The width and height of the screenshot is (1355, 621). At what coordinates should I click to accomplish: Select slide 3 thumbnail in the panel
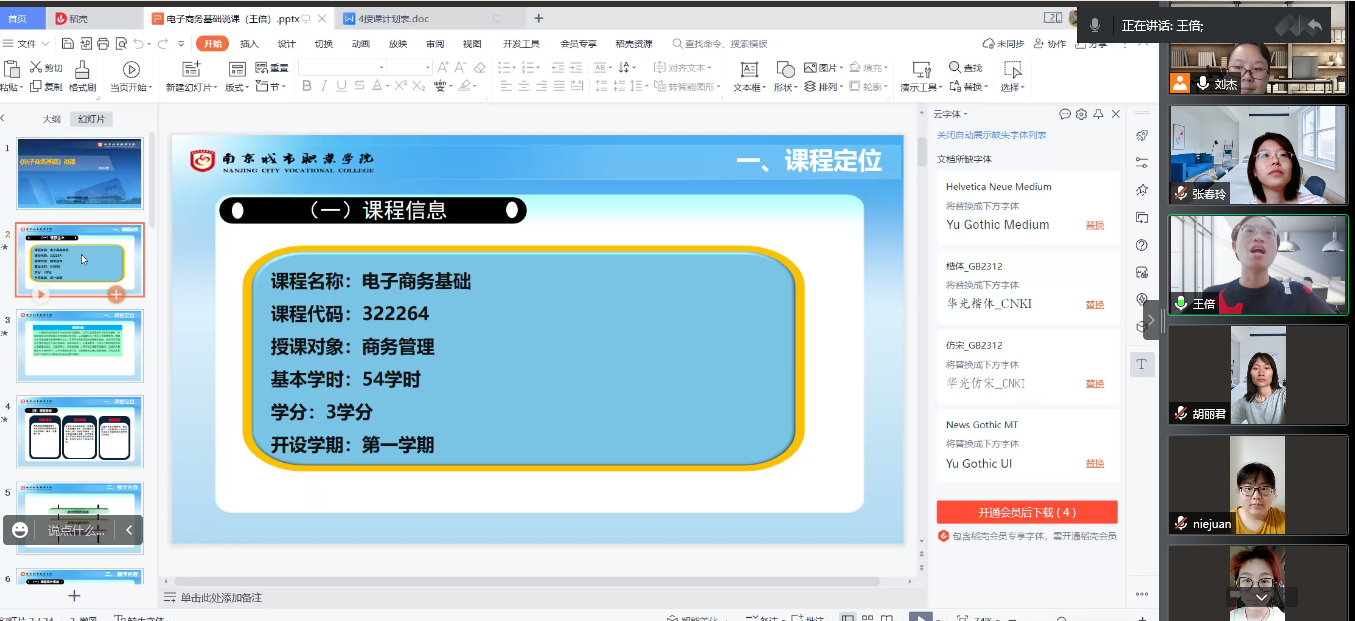80,345
